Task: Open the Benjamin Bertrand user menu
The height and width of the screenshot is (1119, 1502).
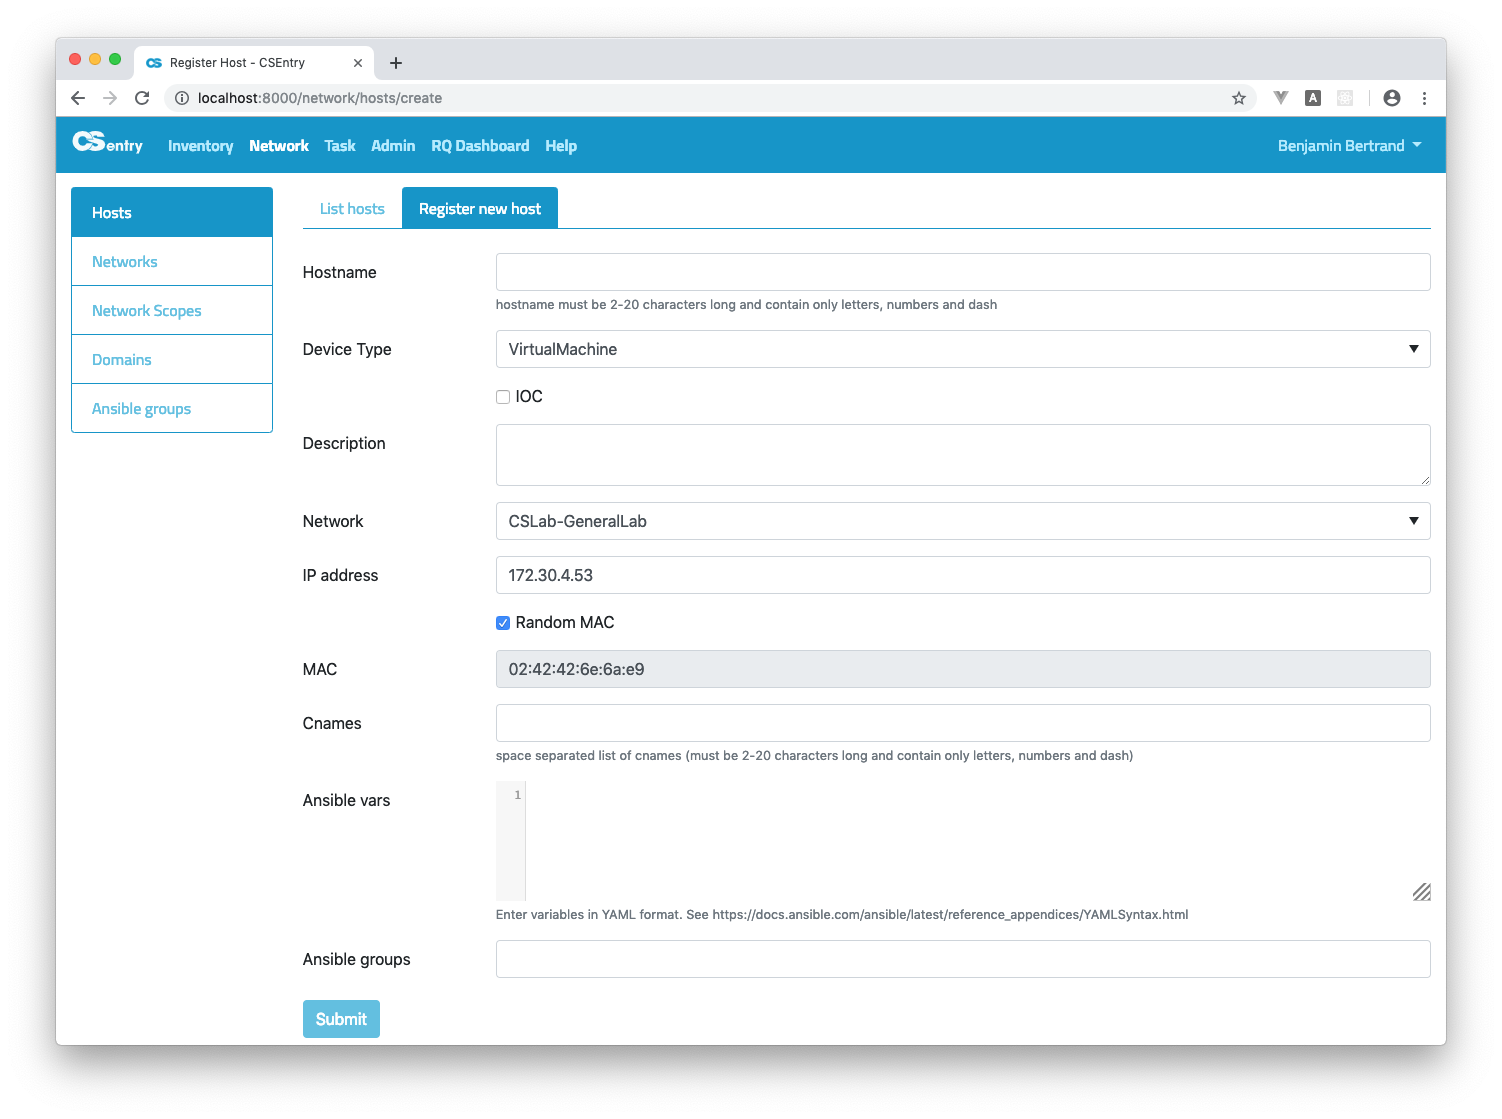Action: 1348,146
